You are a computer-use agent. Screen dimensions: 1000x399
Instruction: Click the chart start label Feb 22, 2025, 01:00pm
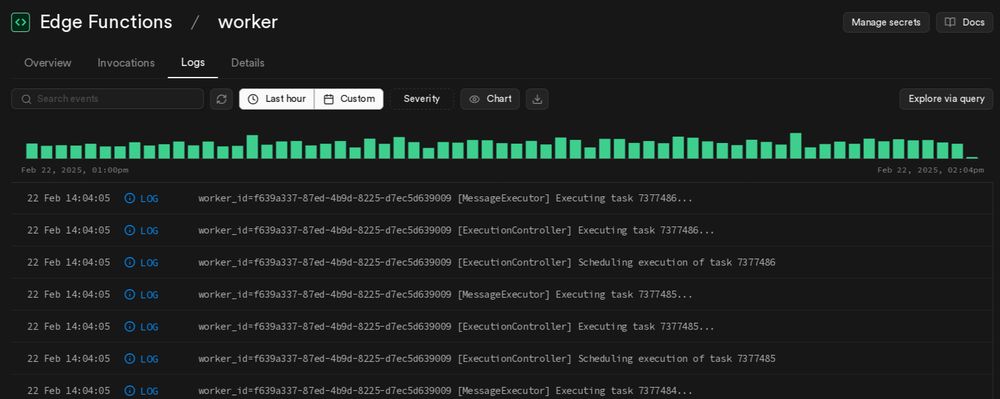[x=75, y=170]
